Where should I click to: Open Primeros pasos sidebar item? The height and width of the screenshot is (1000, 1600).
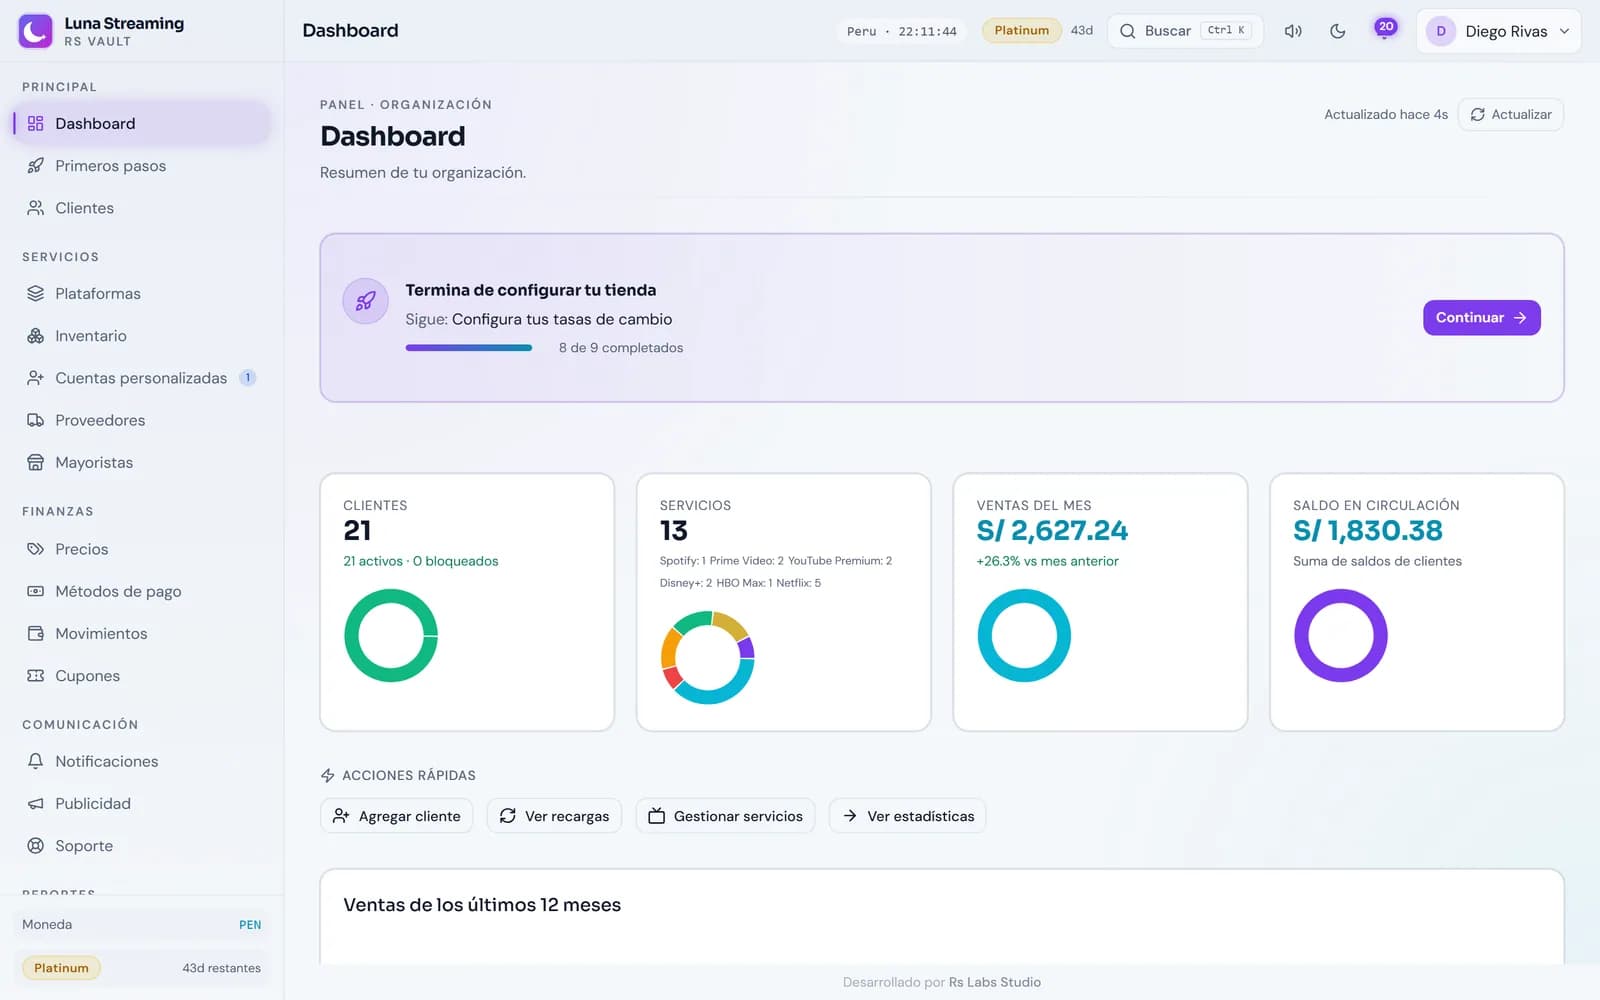[x=141, y=166]
